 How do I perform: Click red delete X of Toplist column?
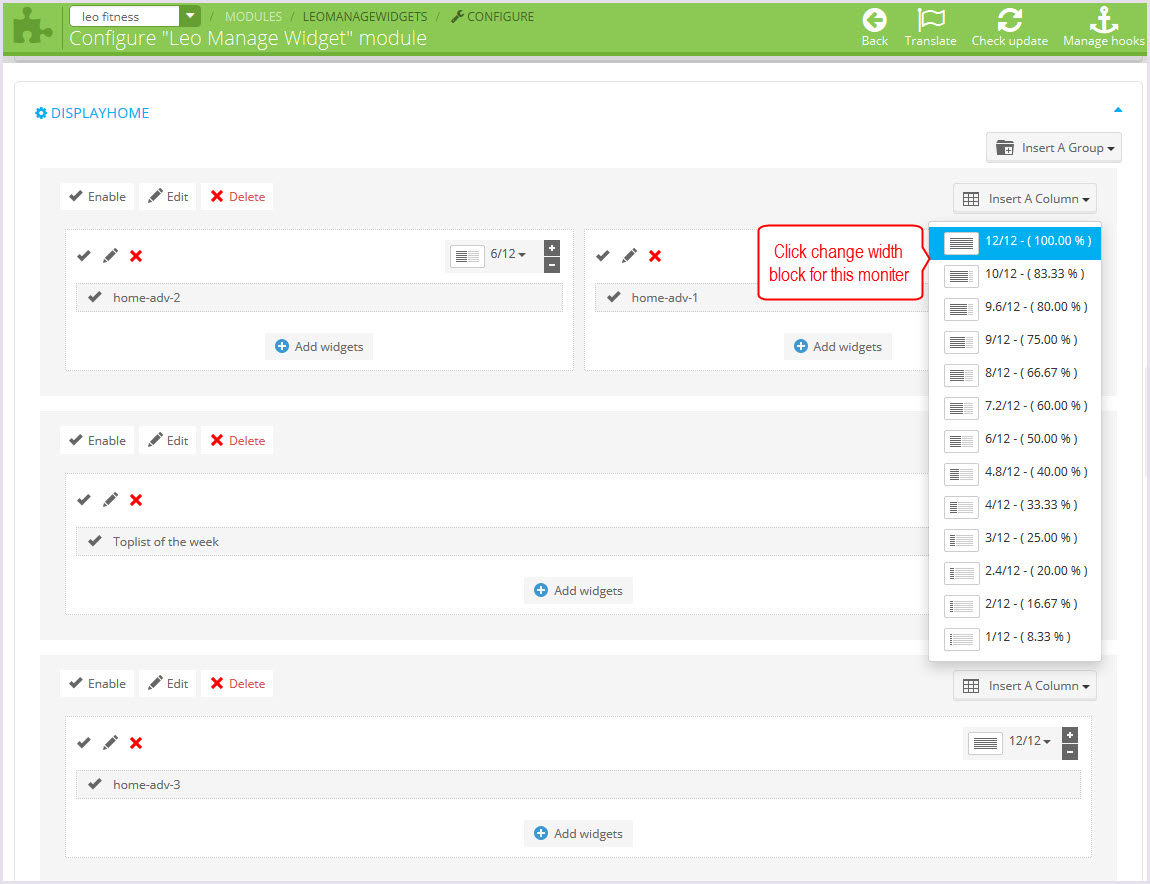[136, 500]
